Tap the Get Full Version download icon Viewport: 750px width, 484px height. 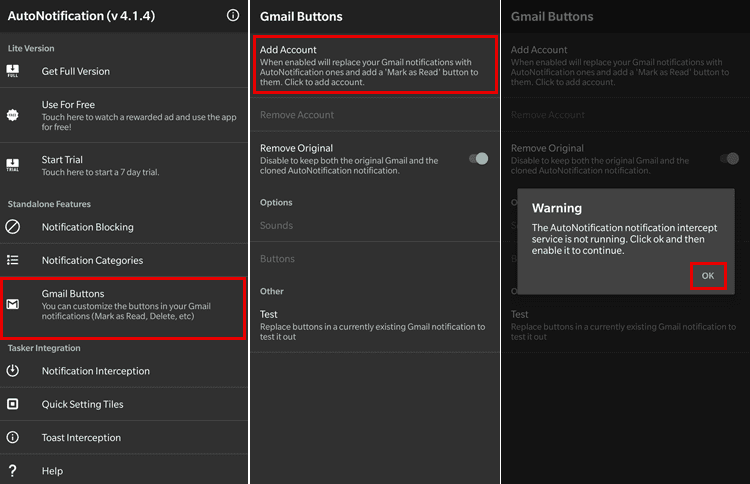[13, 71]
